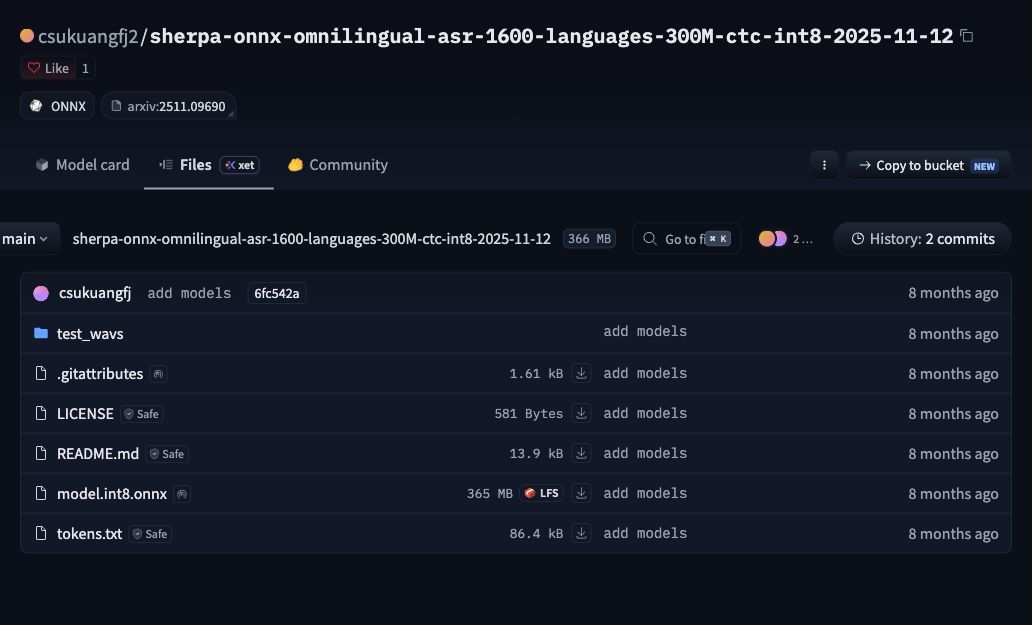Screen dimensions: 1032x625
Task: Open commit hash 6fc542a
Action: pyautogui.click(x=276, y=293)
